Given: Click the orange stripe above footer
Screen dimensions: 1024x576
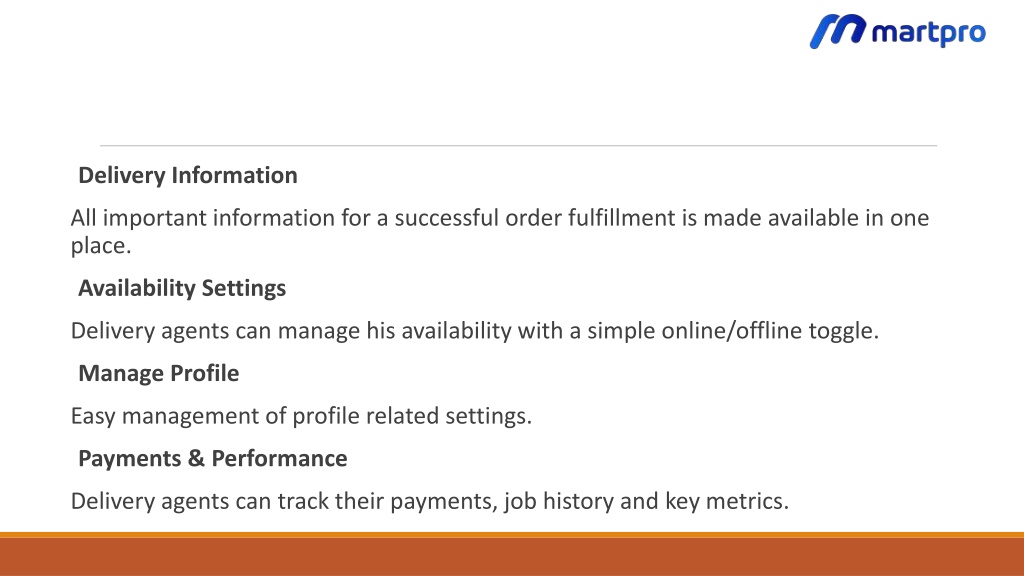Looking at the screenshot, I should point(512,535).
